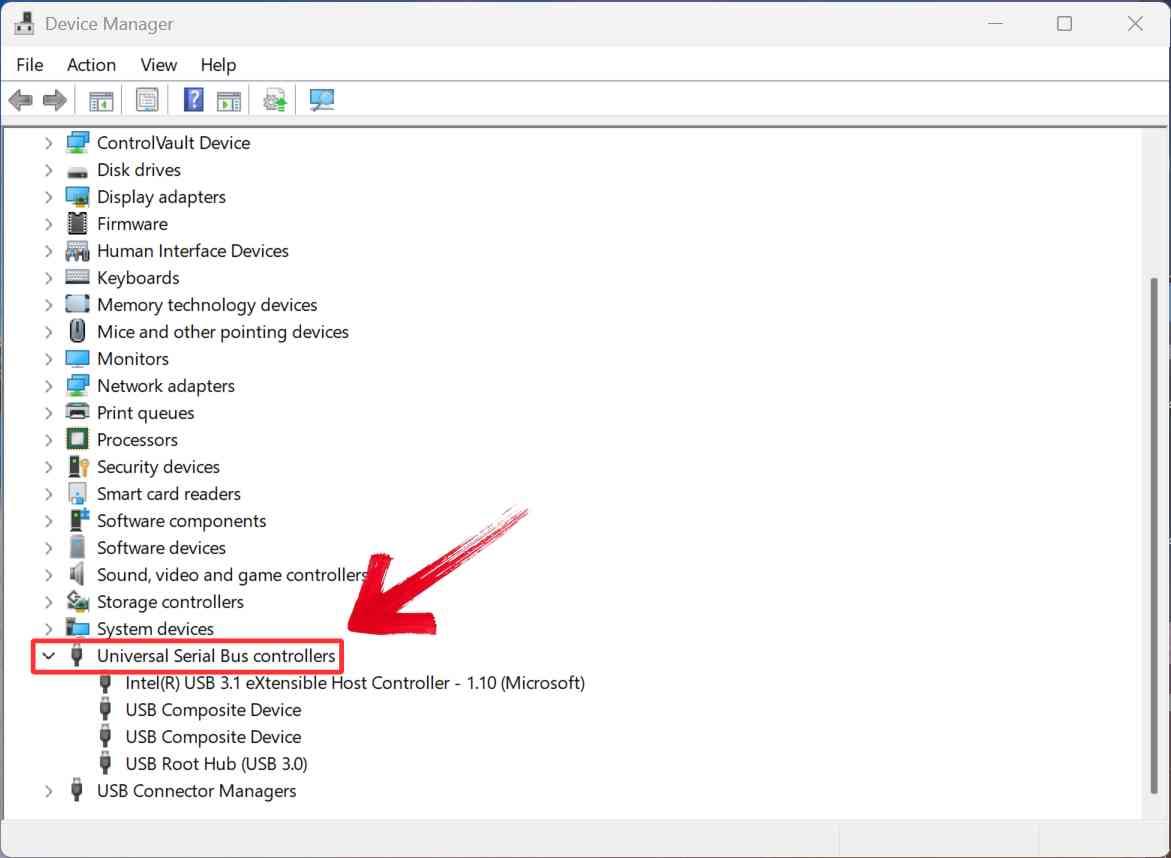Viewport: 1171px width, 858px height.
Task: Click the Forward arrow in toolbar
Action: pos(55,100)
